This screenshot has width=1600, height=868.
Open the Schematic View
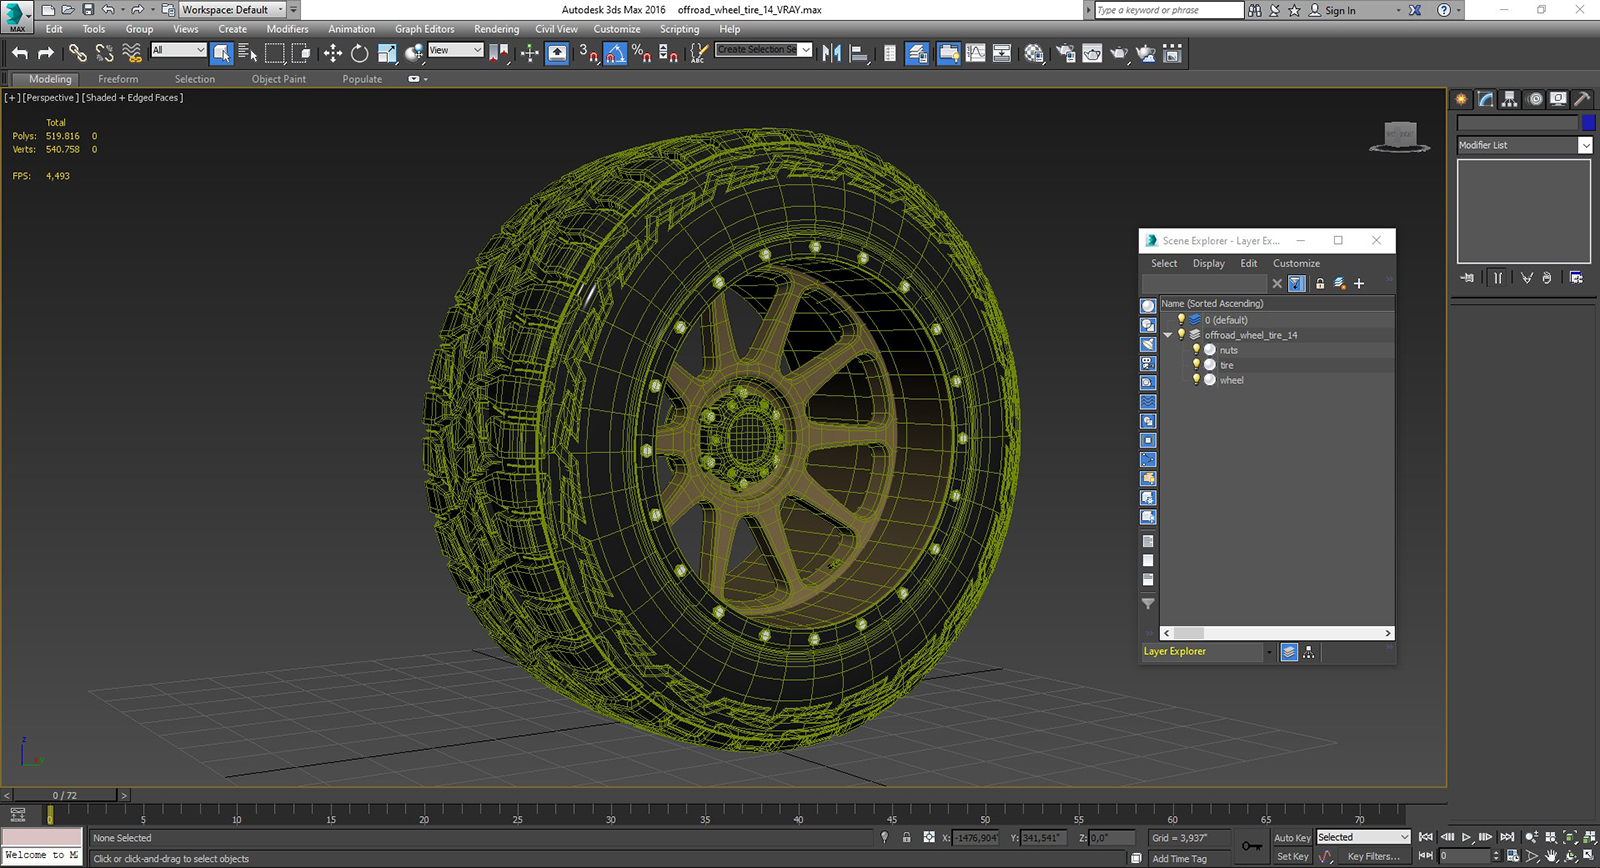point(1001,53)
